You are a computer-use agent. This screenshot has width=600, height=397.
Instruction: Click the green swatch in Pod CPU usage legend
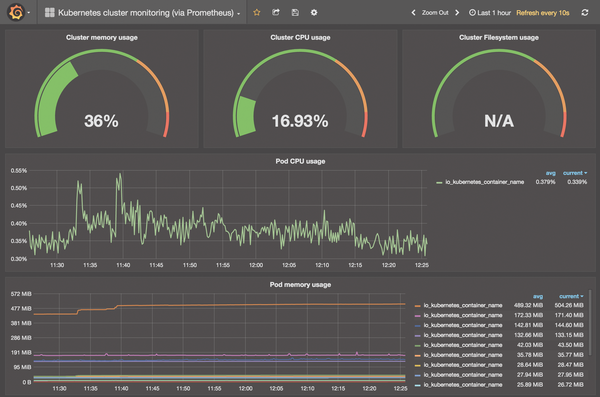439,182
